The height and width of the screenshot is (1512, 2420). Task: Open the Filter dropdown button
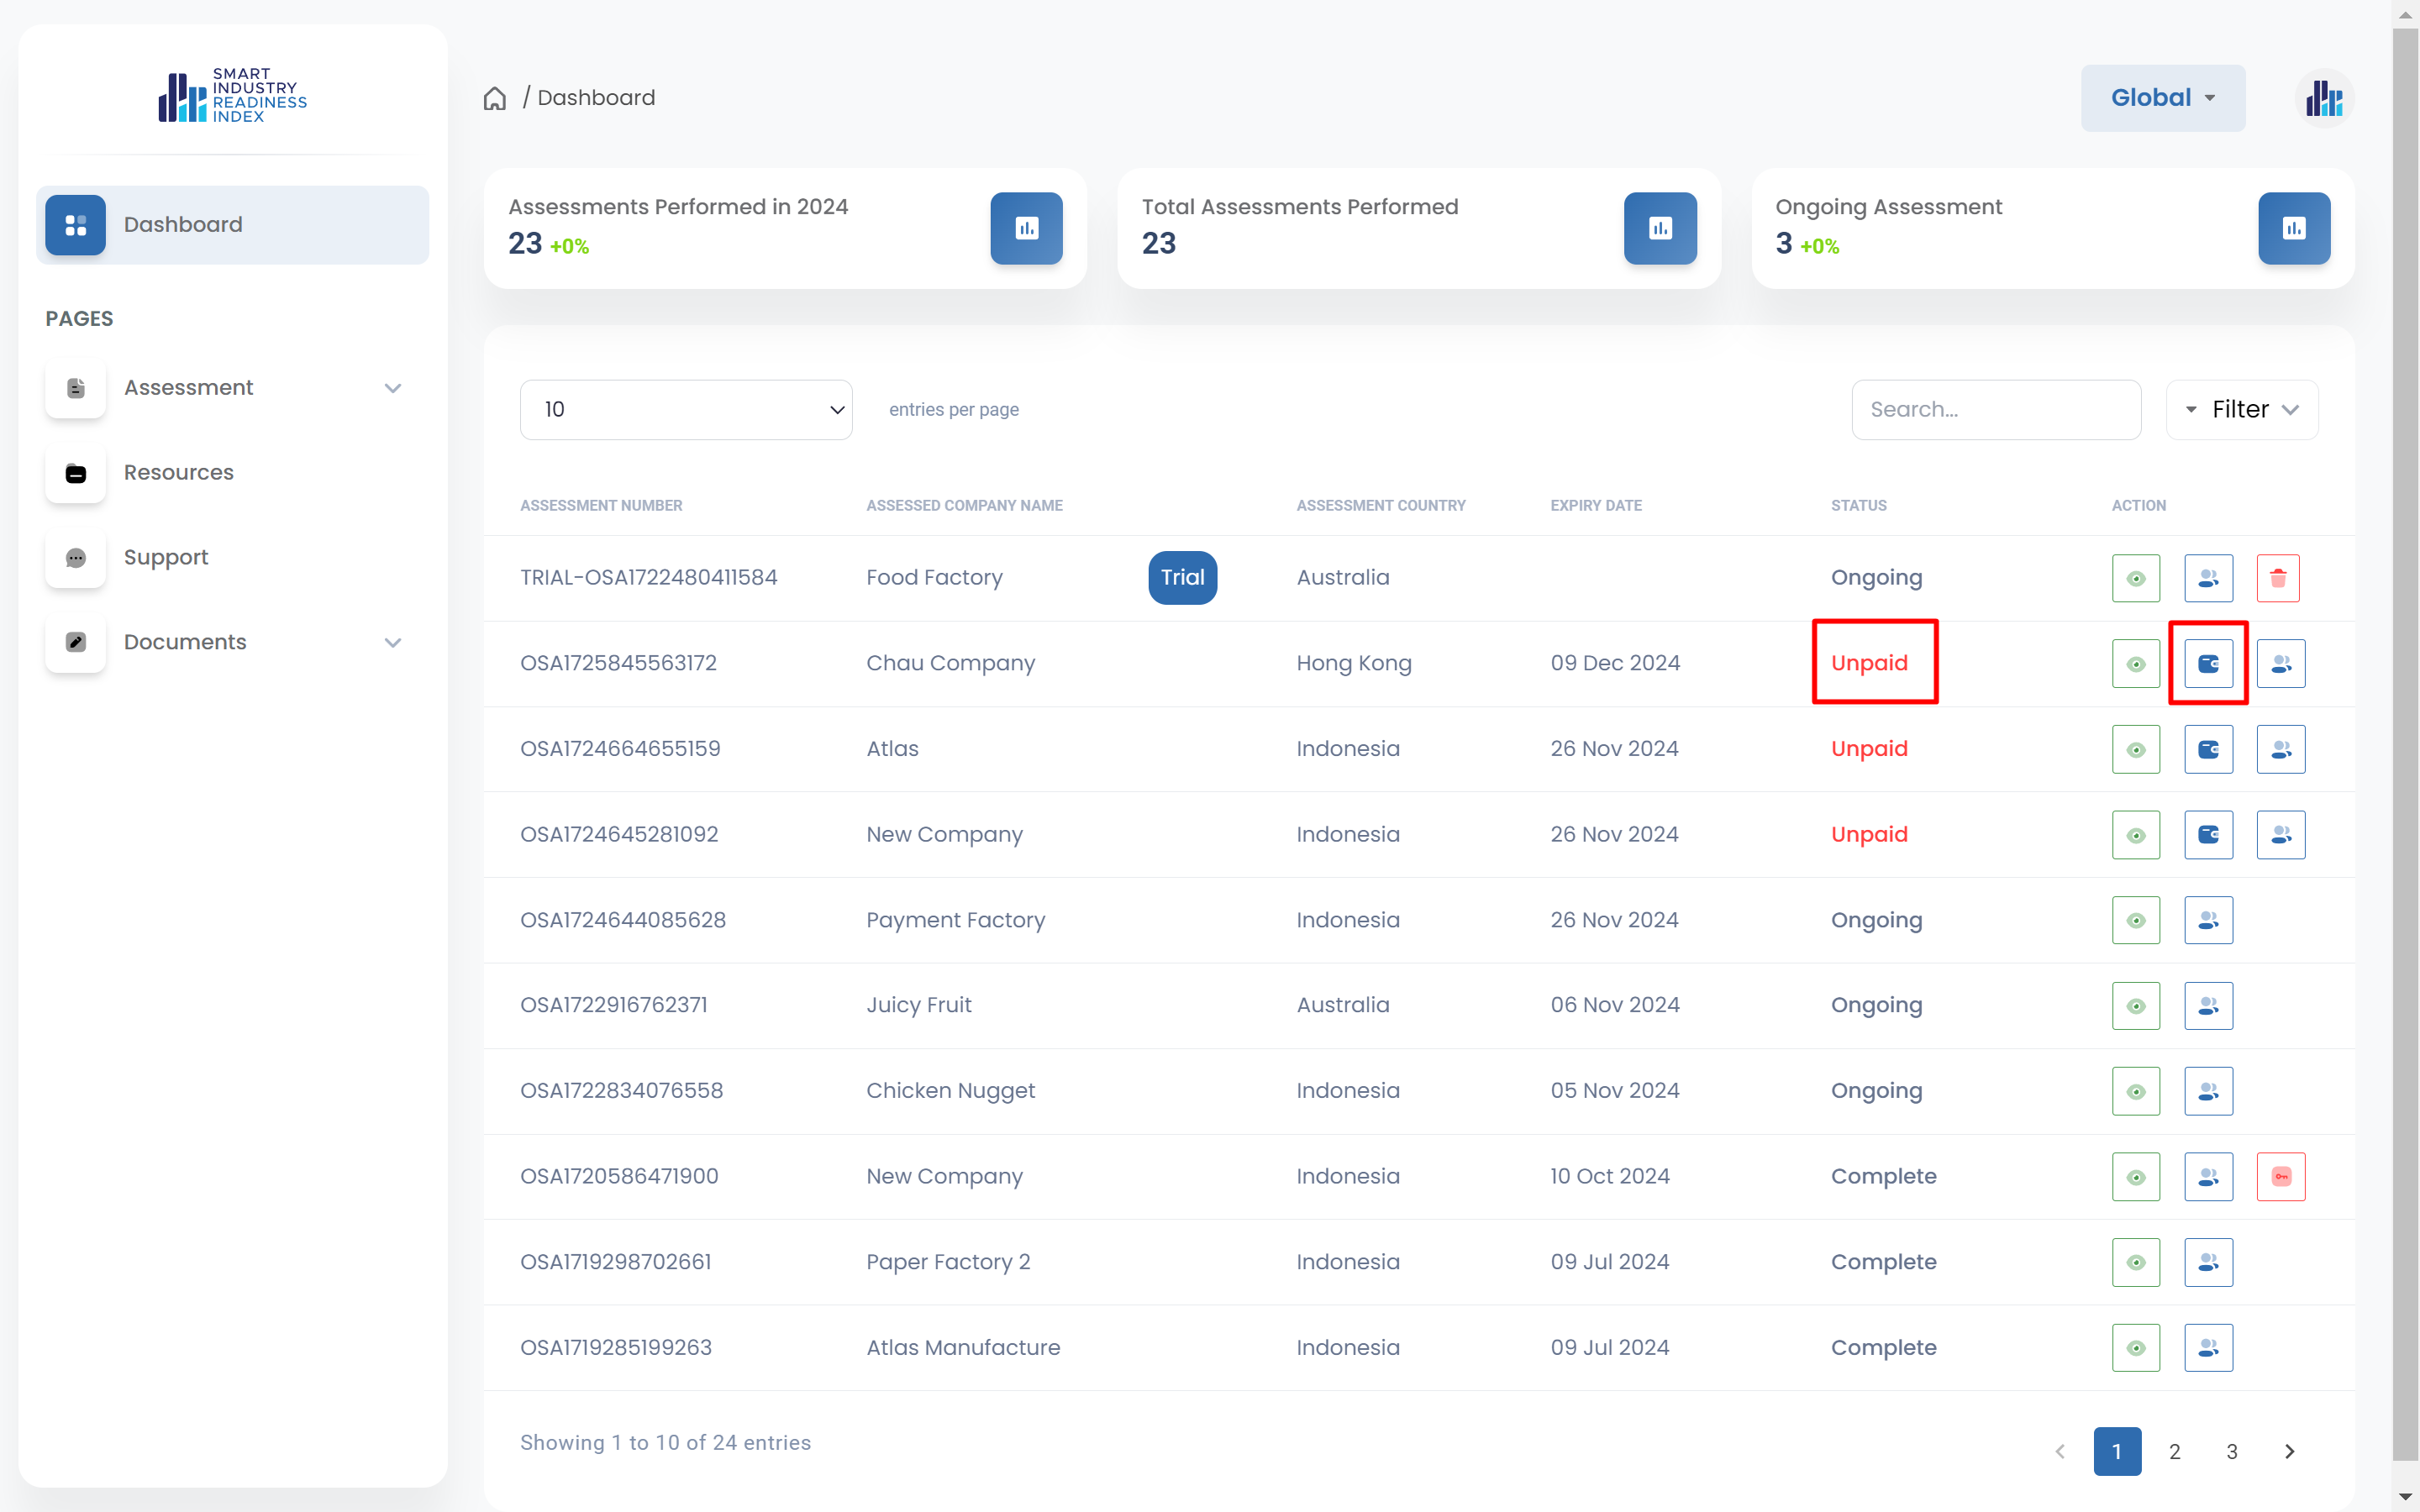pos(2242,409)
